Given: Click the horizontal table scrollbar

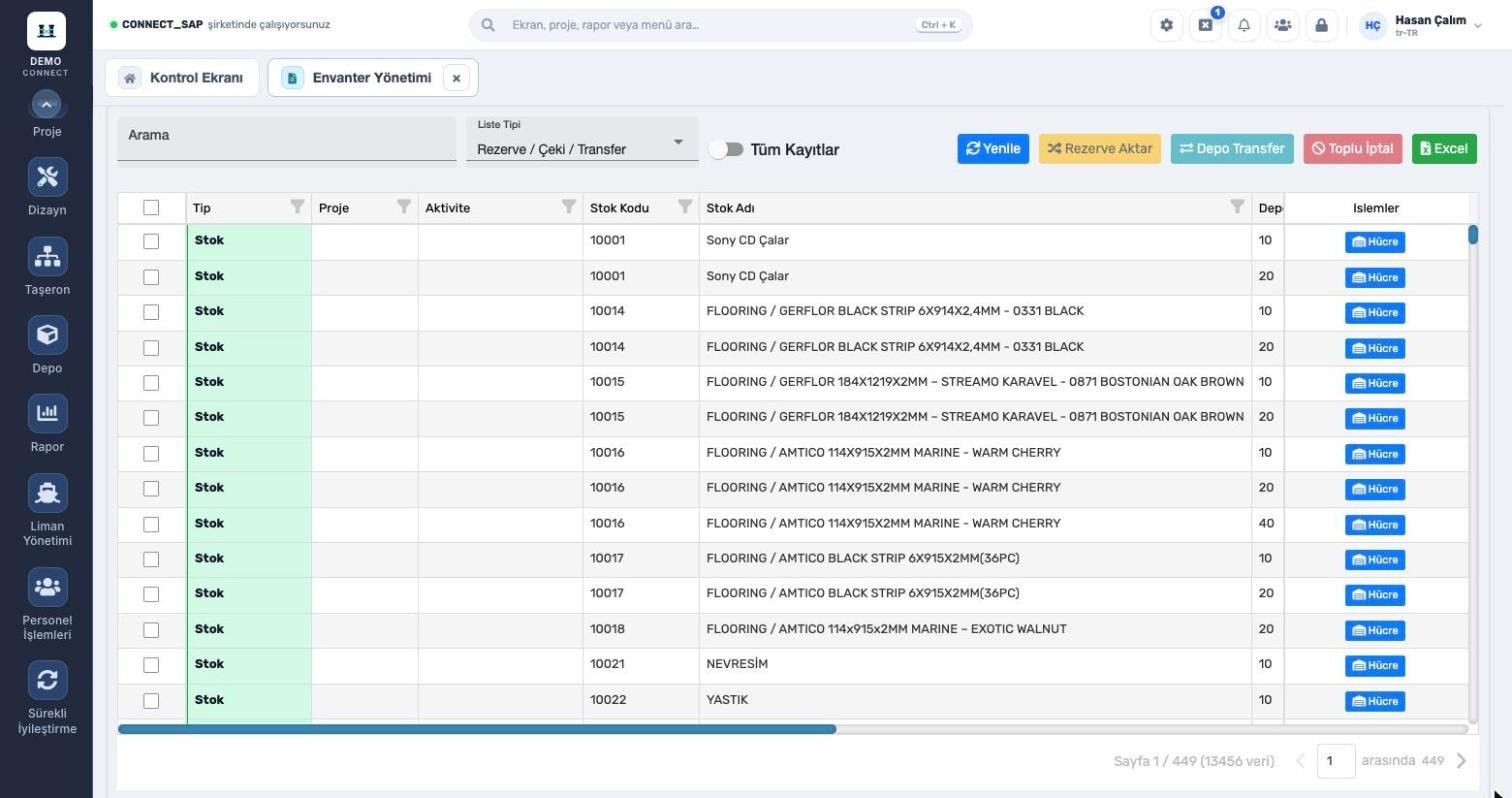Looking at the screenshot, I should click(x=477, y=729).
